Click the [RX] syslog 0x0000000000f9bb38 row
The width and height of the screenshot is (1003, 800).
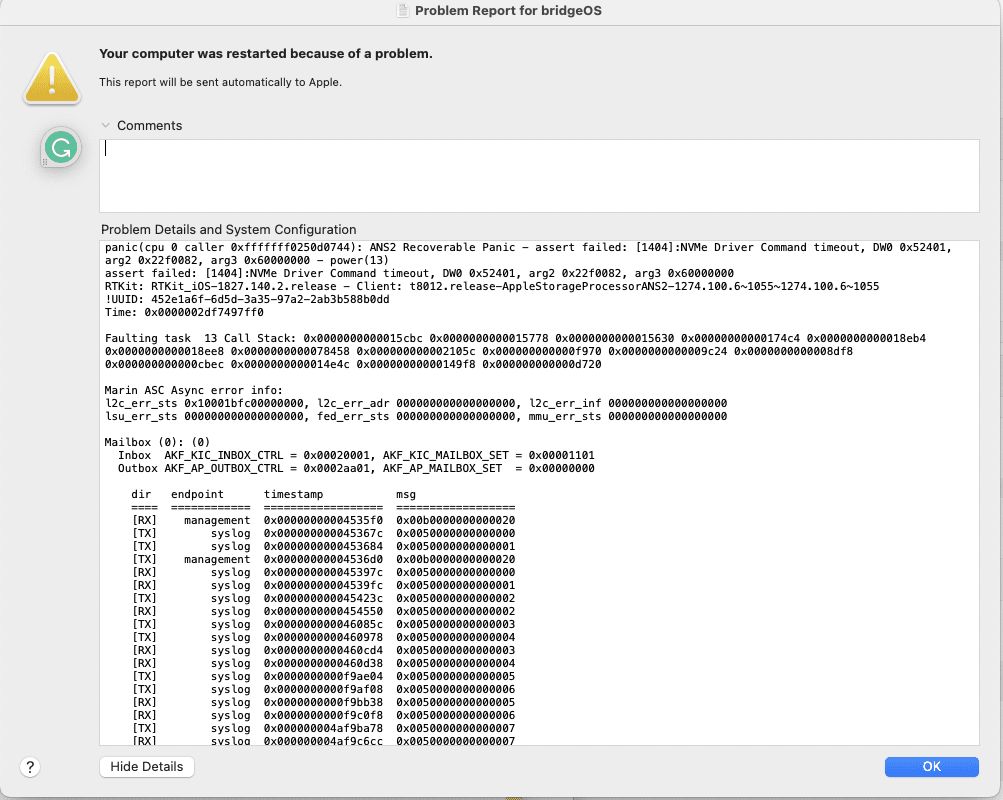(x=324, y=702)
